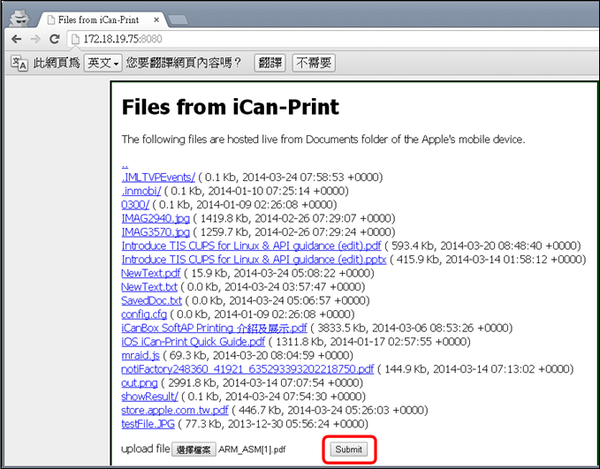
Task: Click the 翻譯 translate button
Action: (x=270, y=63)
